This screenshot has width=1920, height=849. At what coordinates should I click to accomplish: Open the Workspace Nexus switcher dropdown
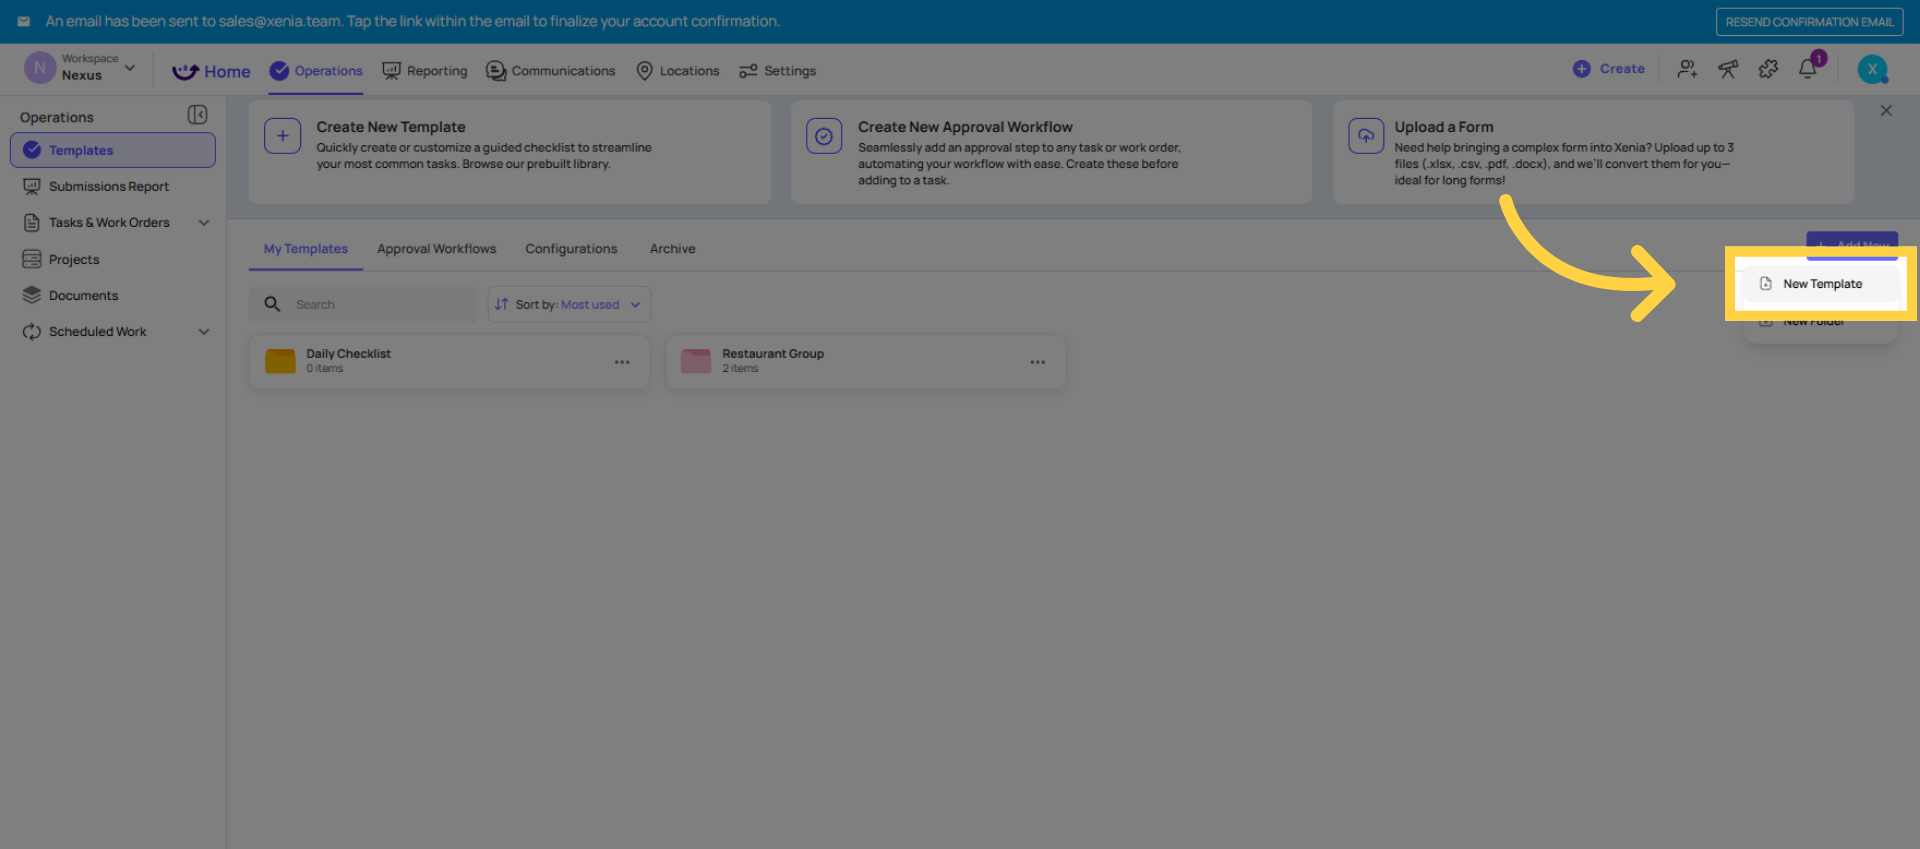pos(80,68)
